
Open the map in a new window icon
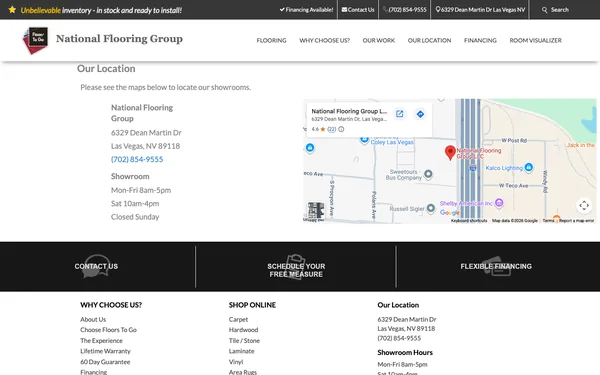click(399, 114)
